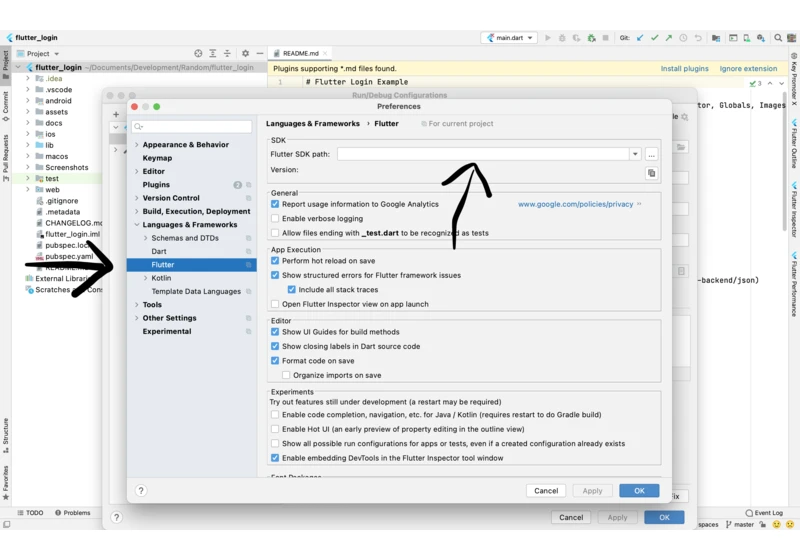This screenshot has width=800, height=560.
Task: Select Experimental in settings list
Action: coord(167,331)
